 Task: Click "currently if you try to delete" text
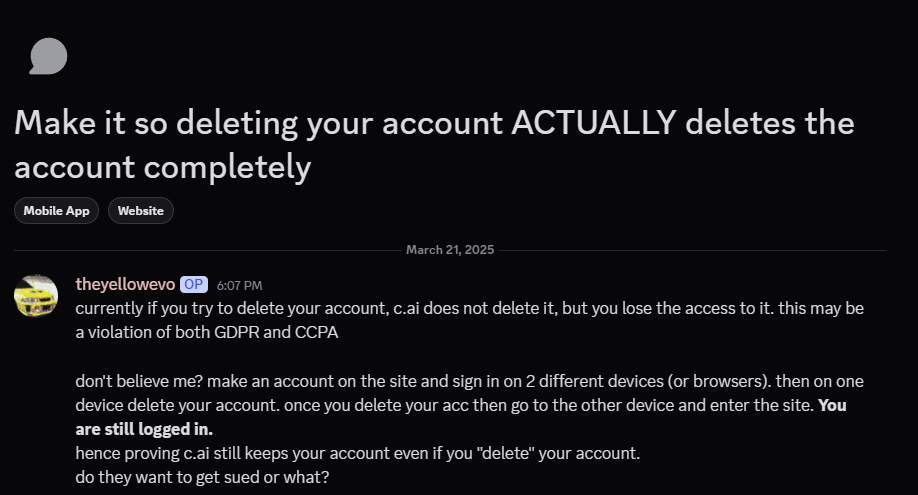click(x=180, y=308)
